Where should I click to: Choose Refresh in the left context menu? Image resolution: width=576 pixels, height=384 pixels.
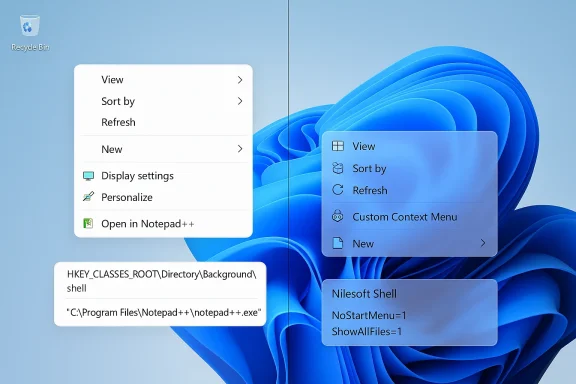click(163, 122)
